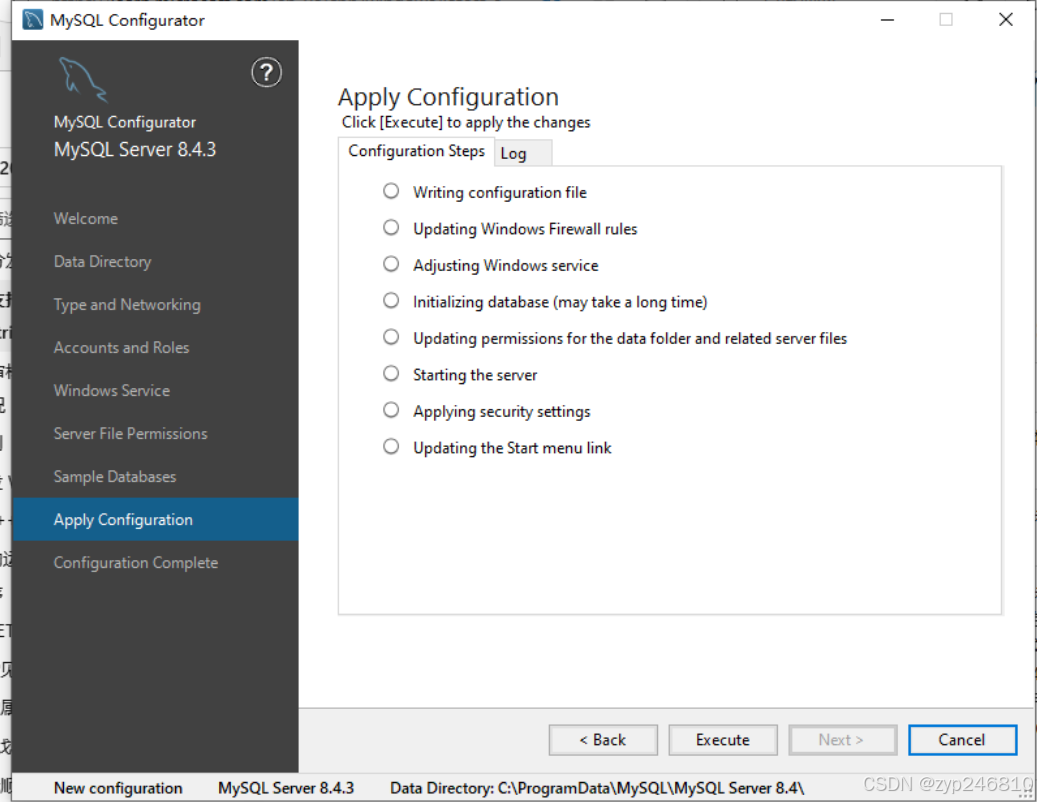Close the MySQL Configurator window
The width and height of the screenshot is (1037, 802).
point(1005,20)
